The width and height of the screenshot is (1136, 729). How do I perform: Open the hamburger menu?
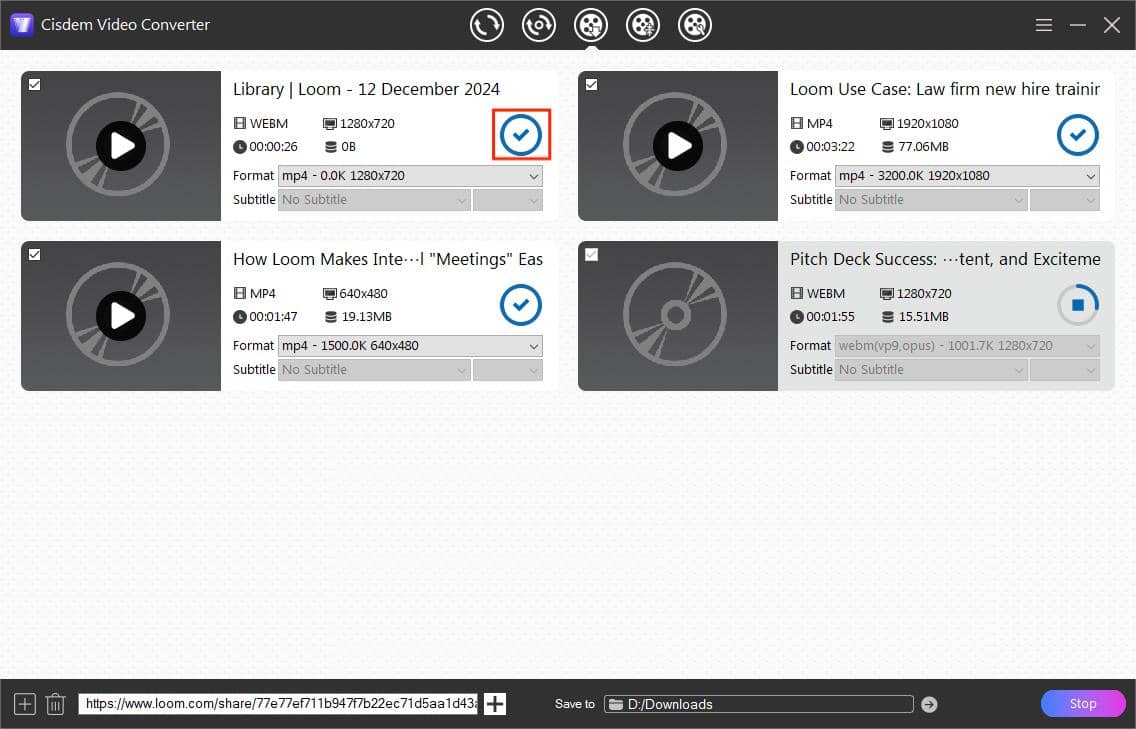(1043, 25)
